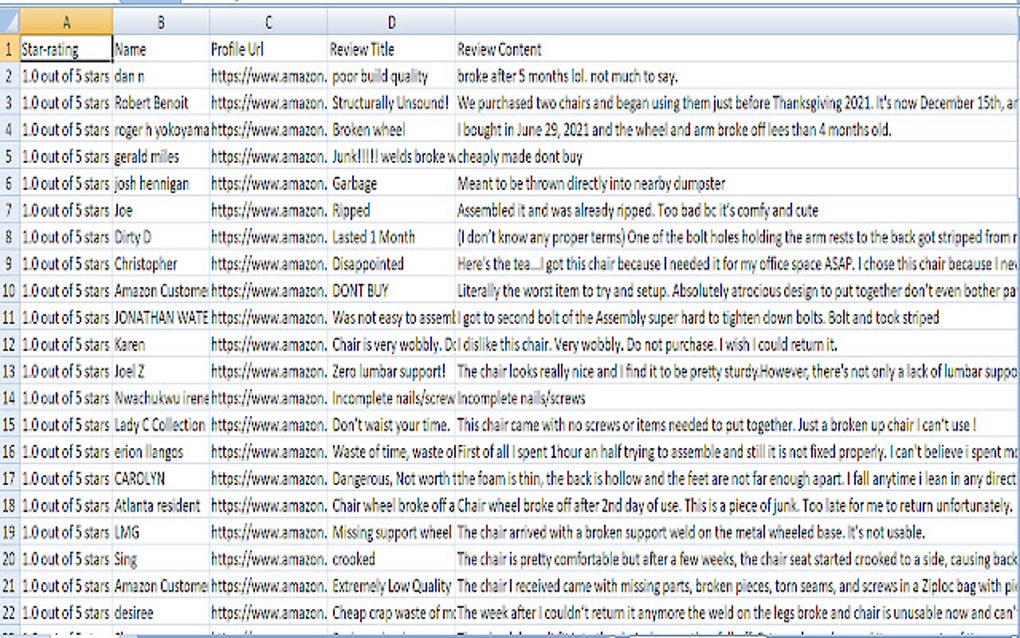Select column C header
The height and width of the screenshot is (638, 1020).
coord(268,22)
